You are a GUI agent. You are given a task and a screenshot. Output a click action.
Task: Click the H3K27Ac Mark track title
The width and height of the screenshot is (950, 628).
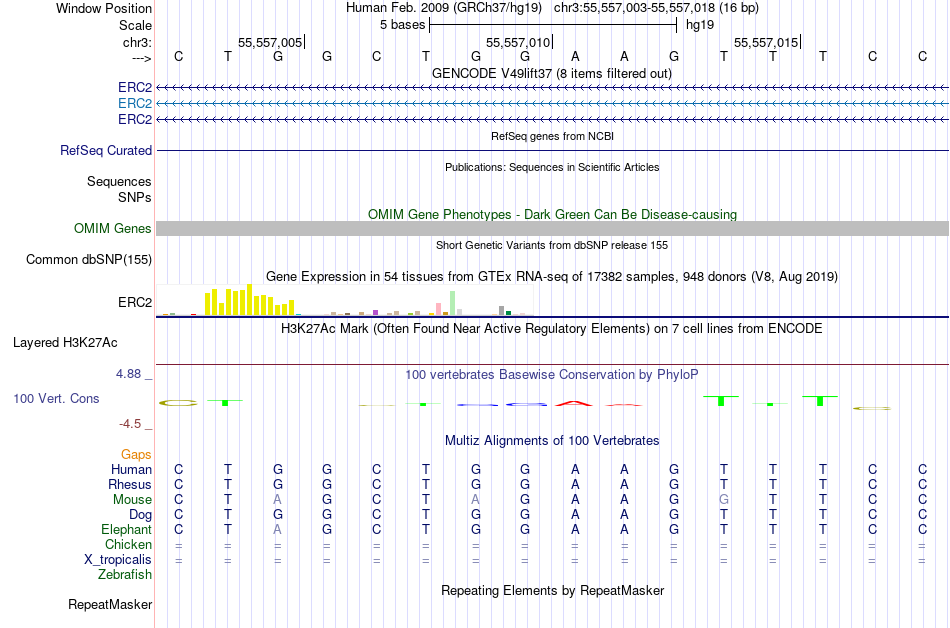coord(552,329)
